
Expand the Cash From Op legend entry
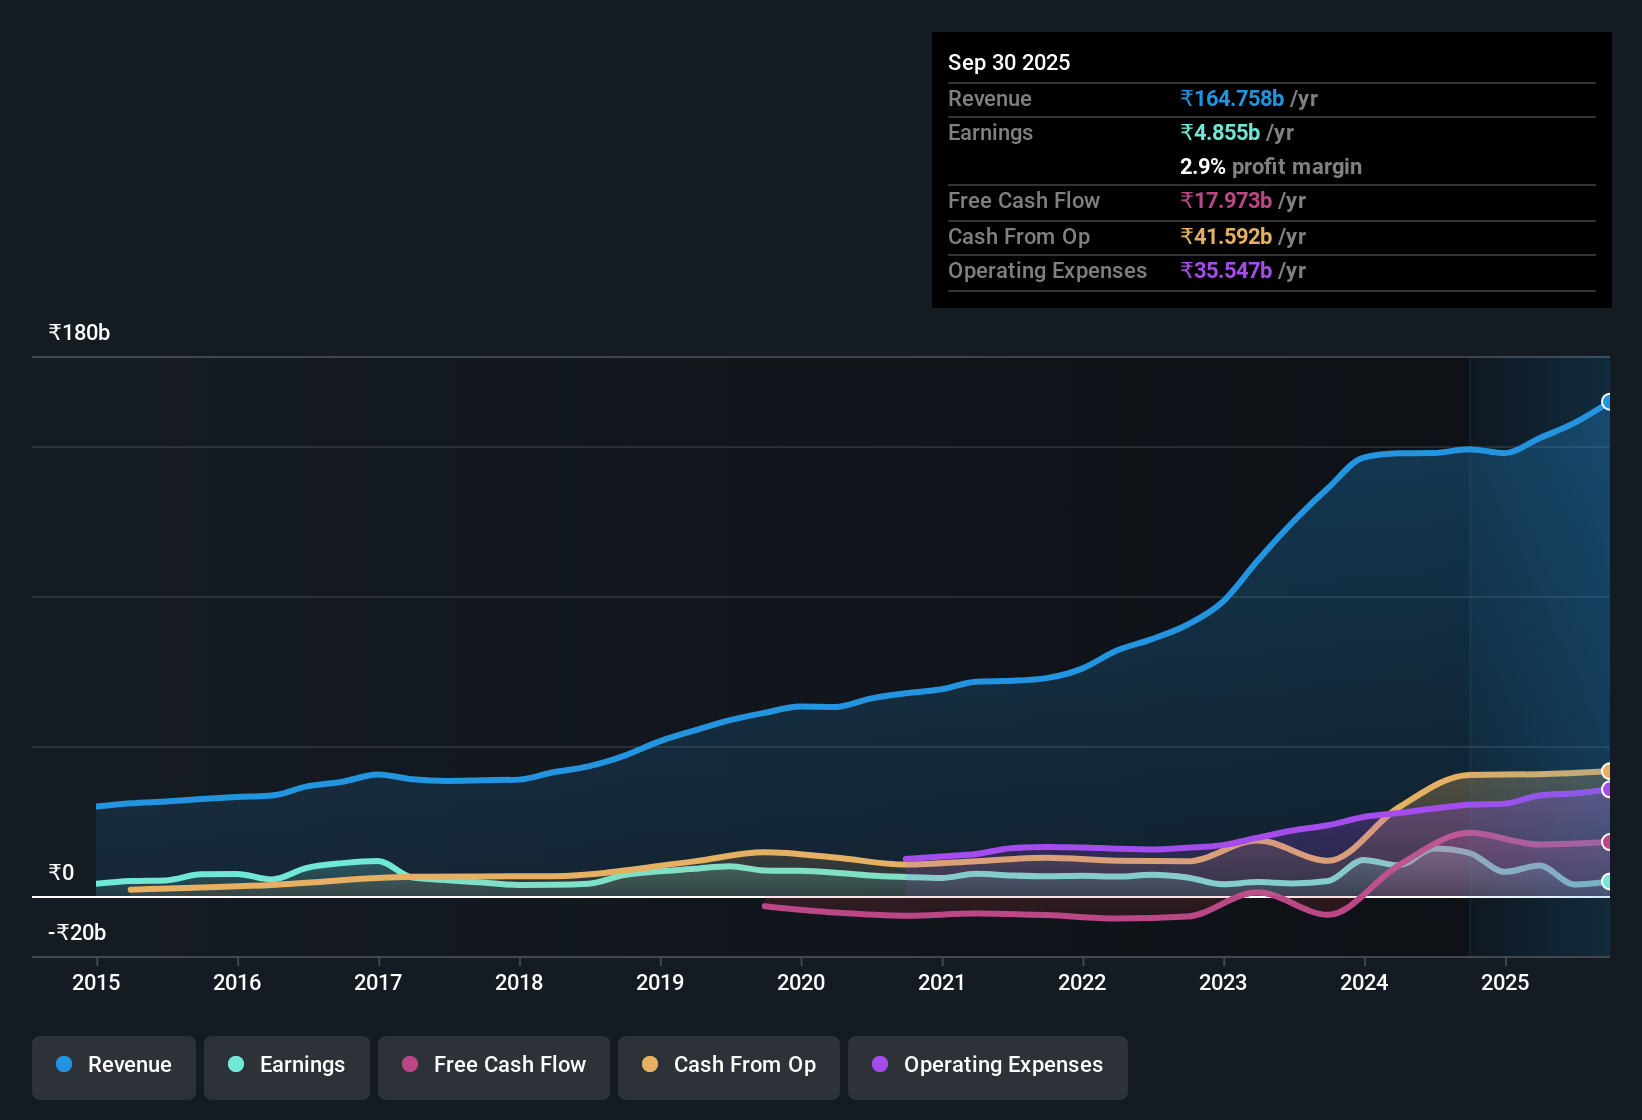coord(728,1066)
